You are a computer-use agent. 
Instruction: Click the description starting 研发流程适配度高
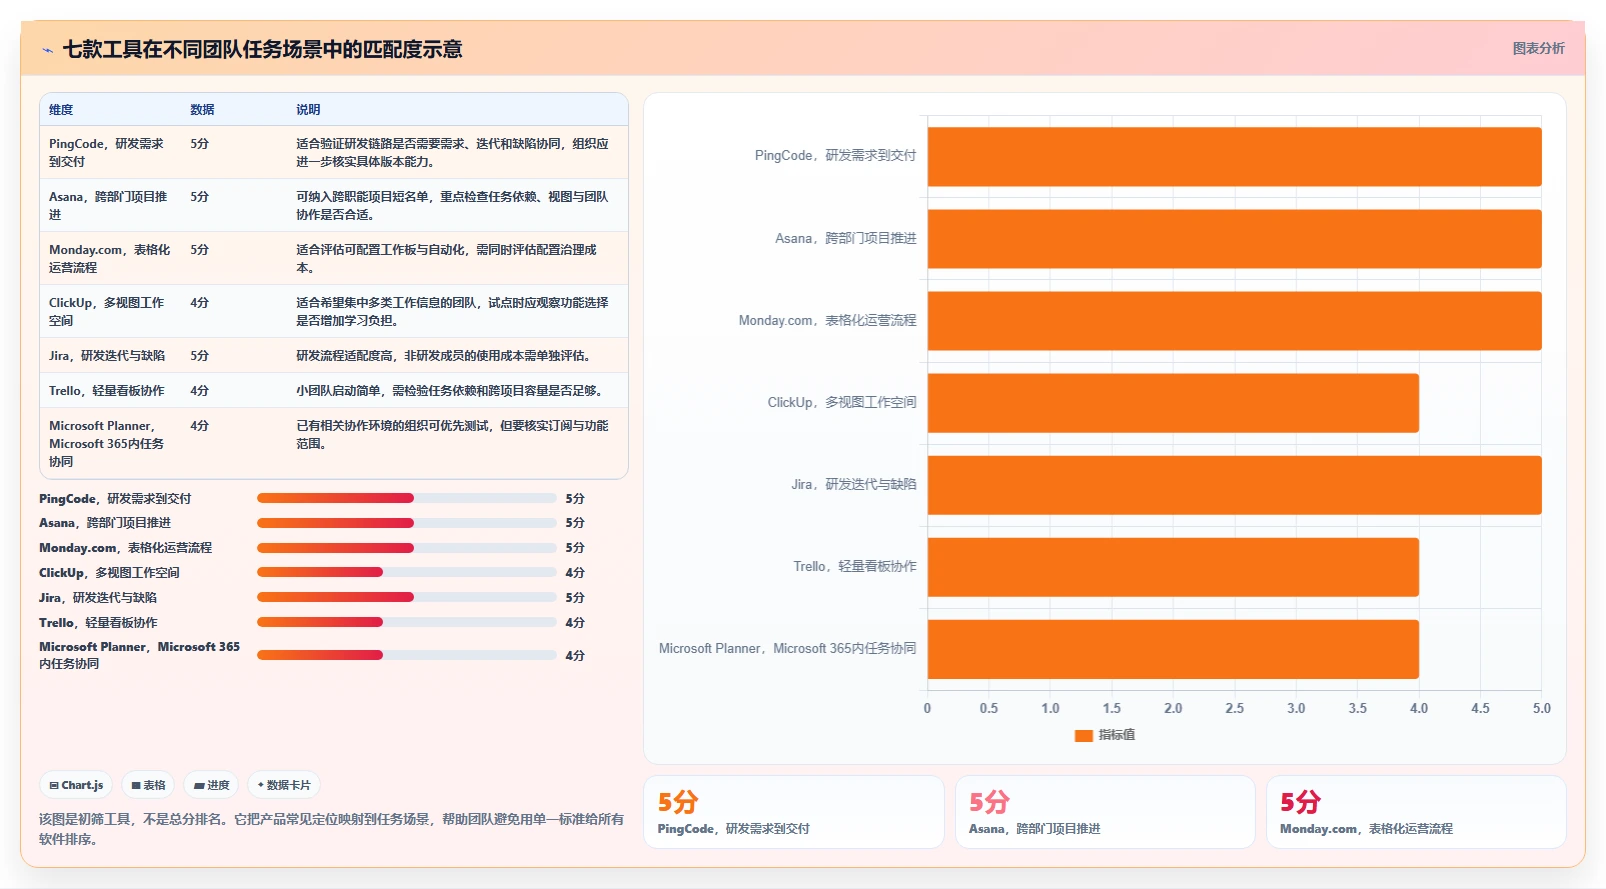click(x=446, y=356)
